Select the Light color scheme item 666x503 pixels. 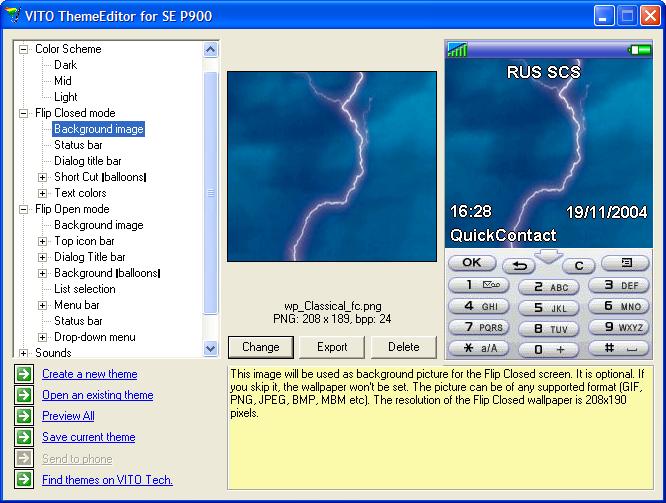65,97
